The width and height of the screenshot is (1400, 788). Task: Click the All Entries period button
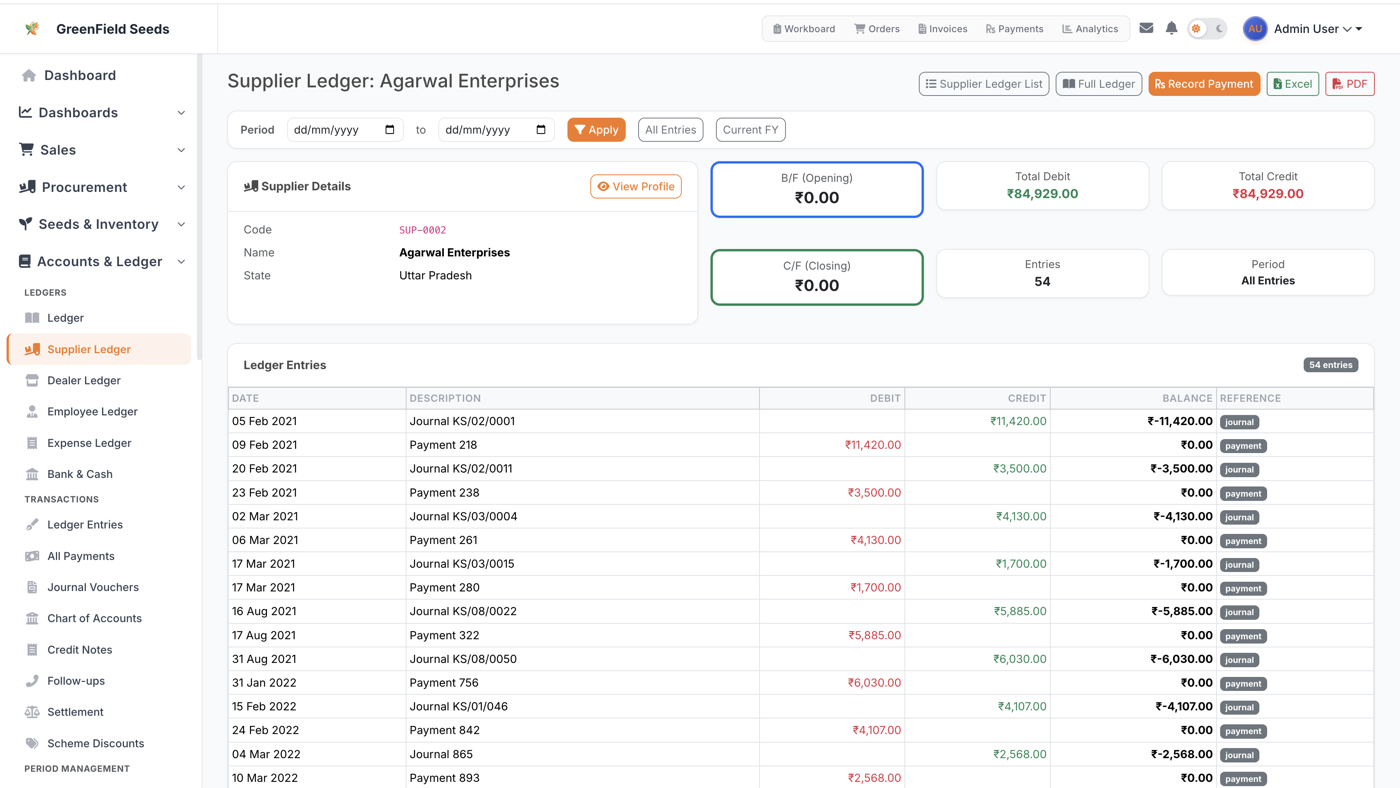670,130
